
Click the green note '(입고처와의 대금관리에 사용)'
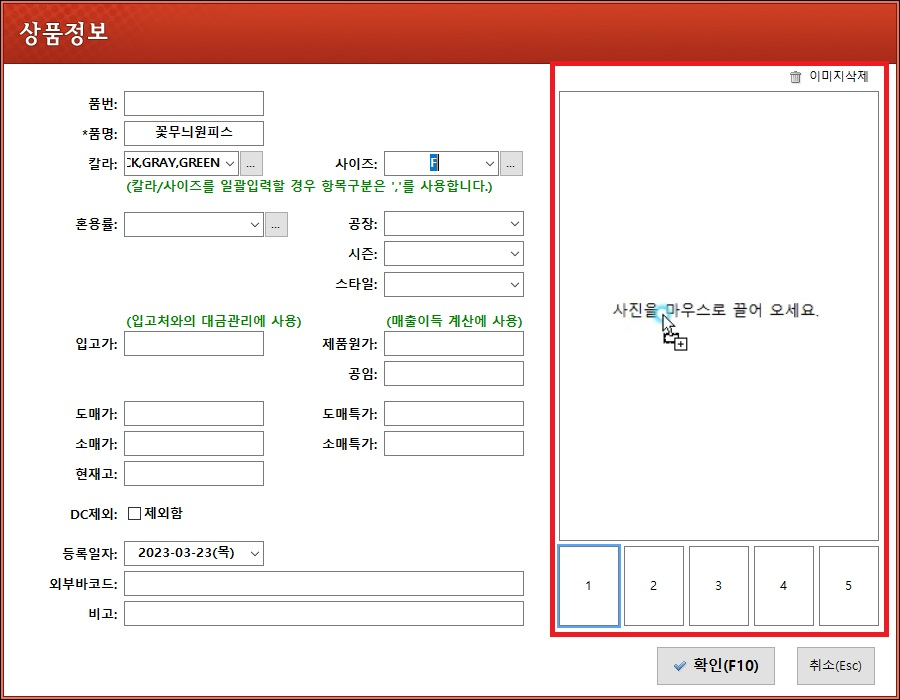[214, 321]
